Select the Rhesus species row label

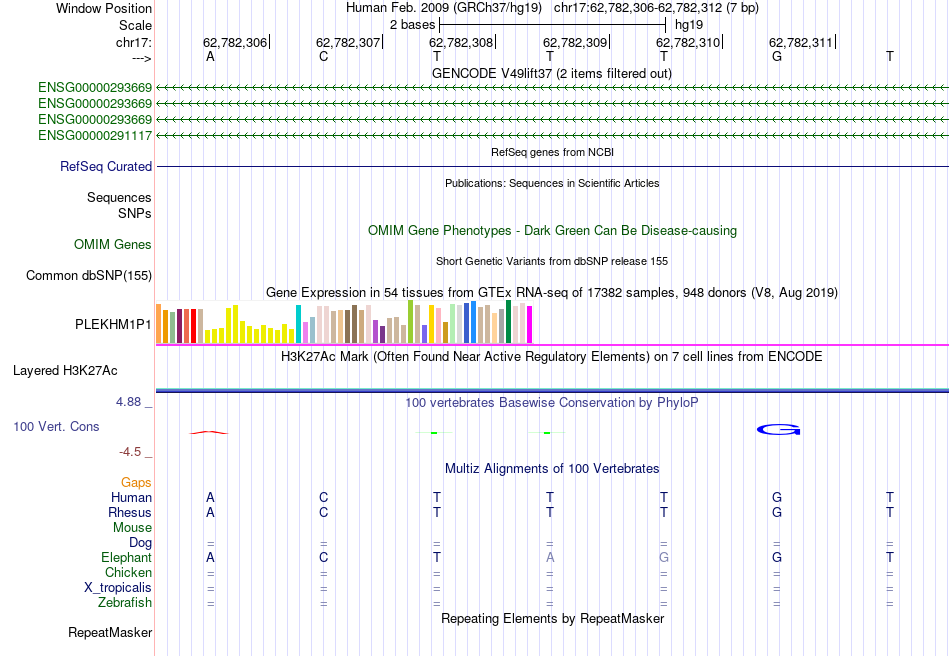click(130, 512)
